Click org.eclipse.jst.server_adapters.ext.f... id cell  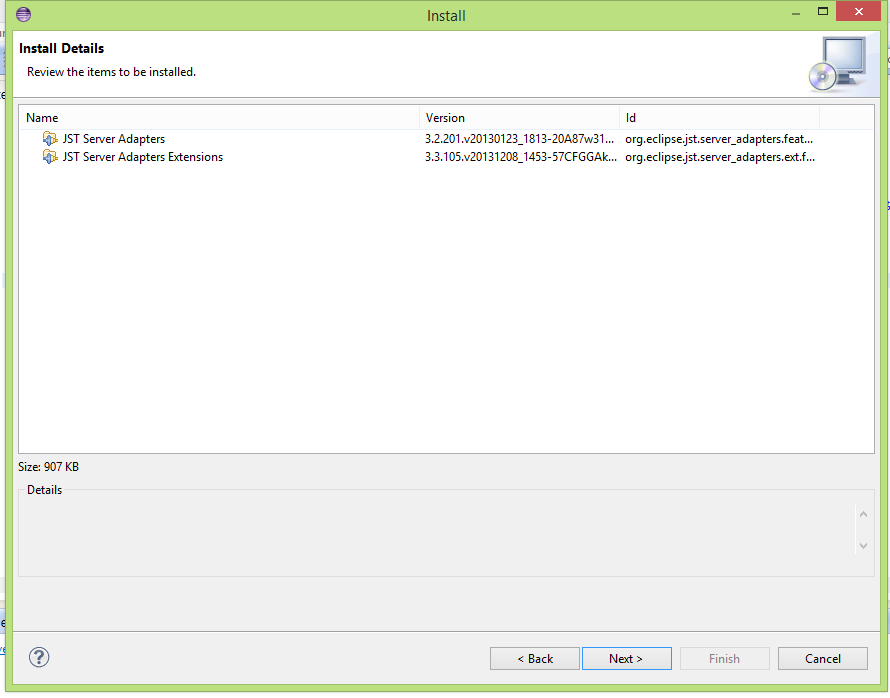point(720,157)
